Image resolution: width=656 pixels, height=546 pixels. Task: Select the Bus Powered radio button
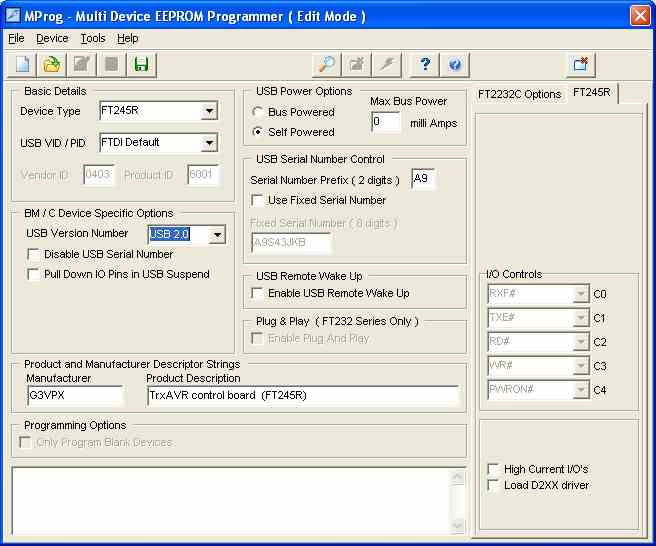point(259,112)
